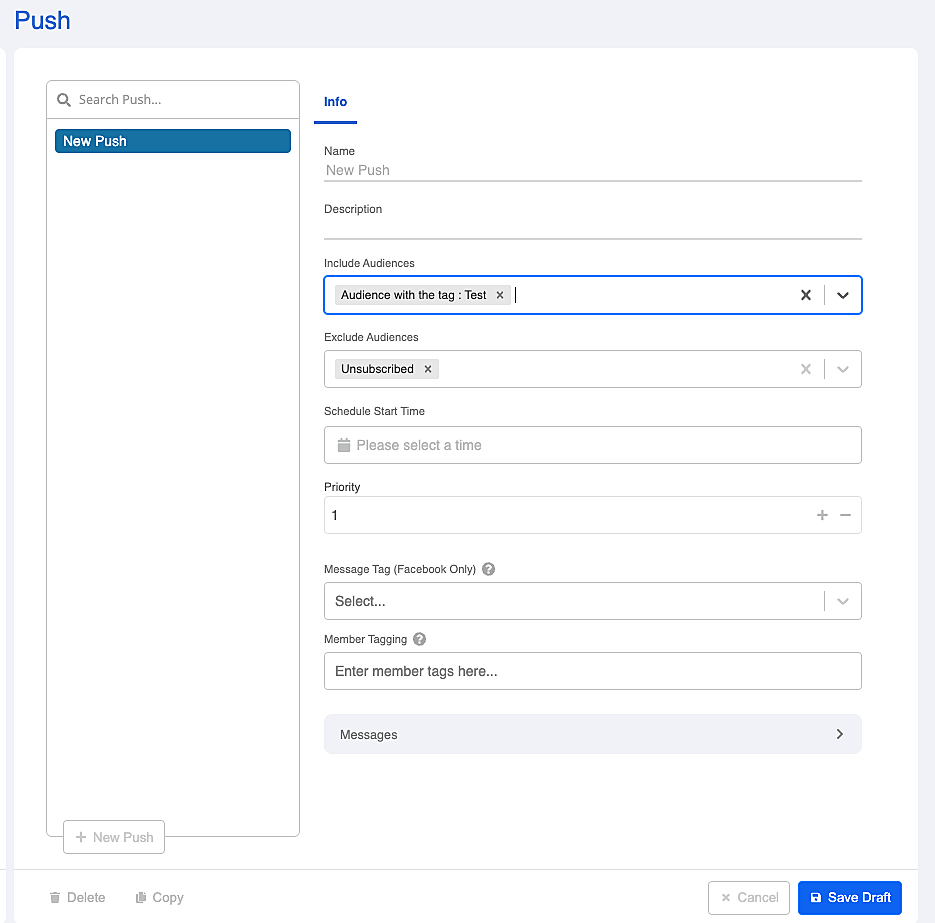Select New Push in the list
Viewport: 935px width, 923px height.
pyautogui.click(x=173, y=141)
